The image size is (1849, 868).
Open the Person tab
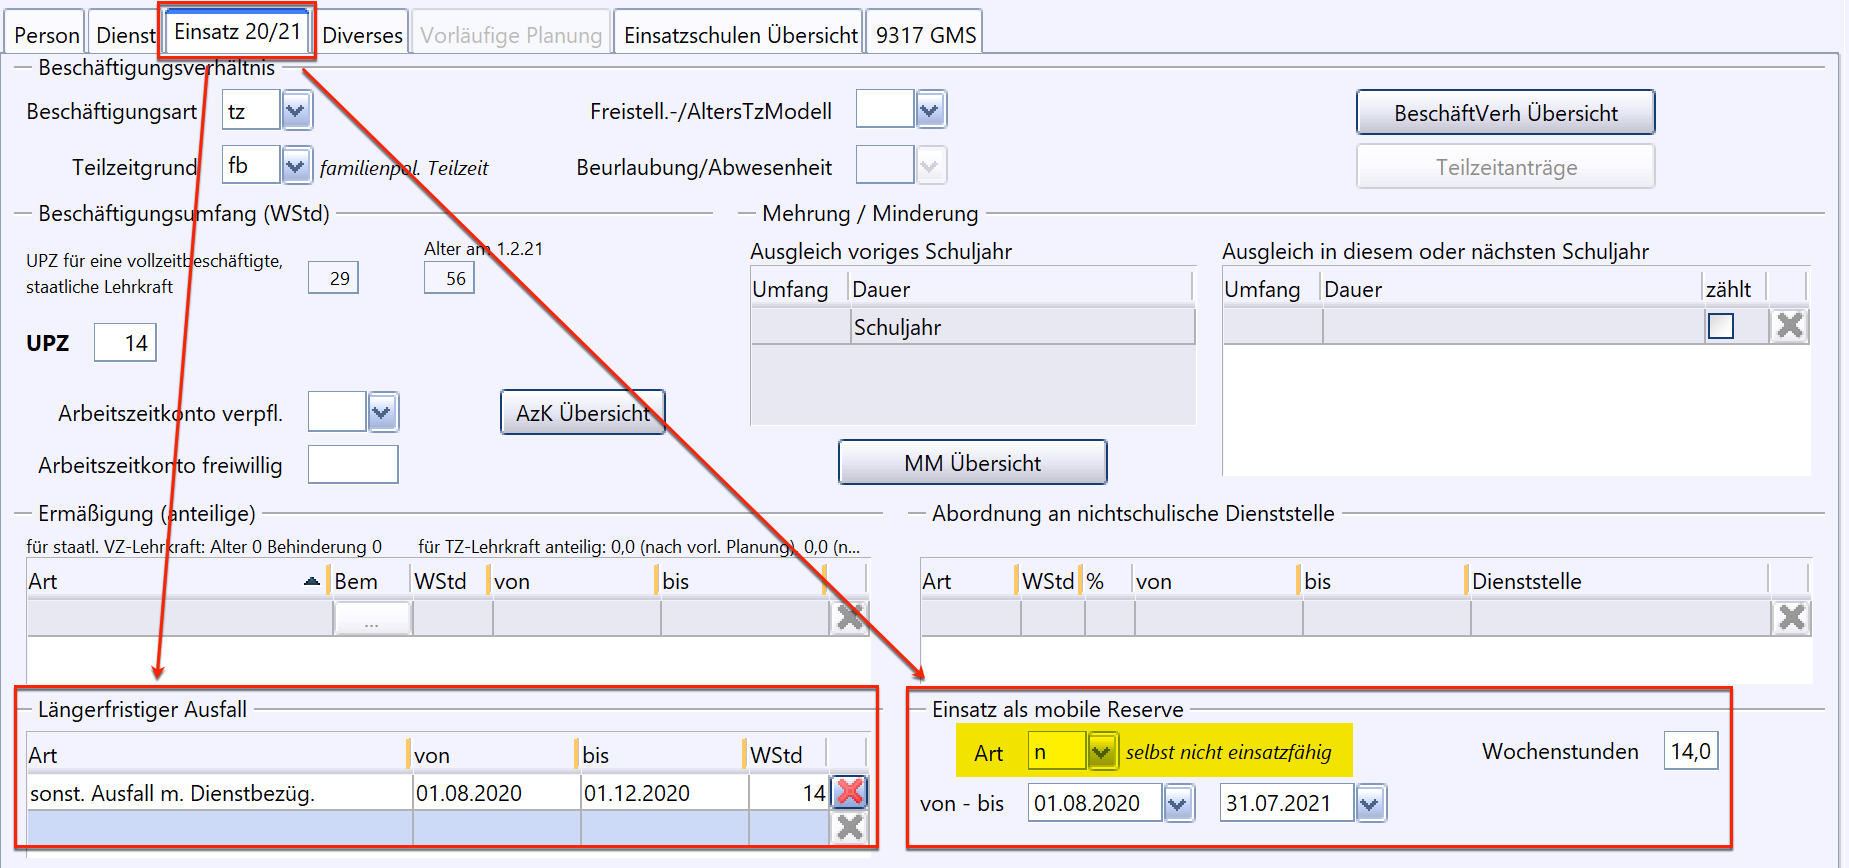(x=46, y=34)
